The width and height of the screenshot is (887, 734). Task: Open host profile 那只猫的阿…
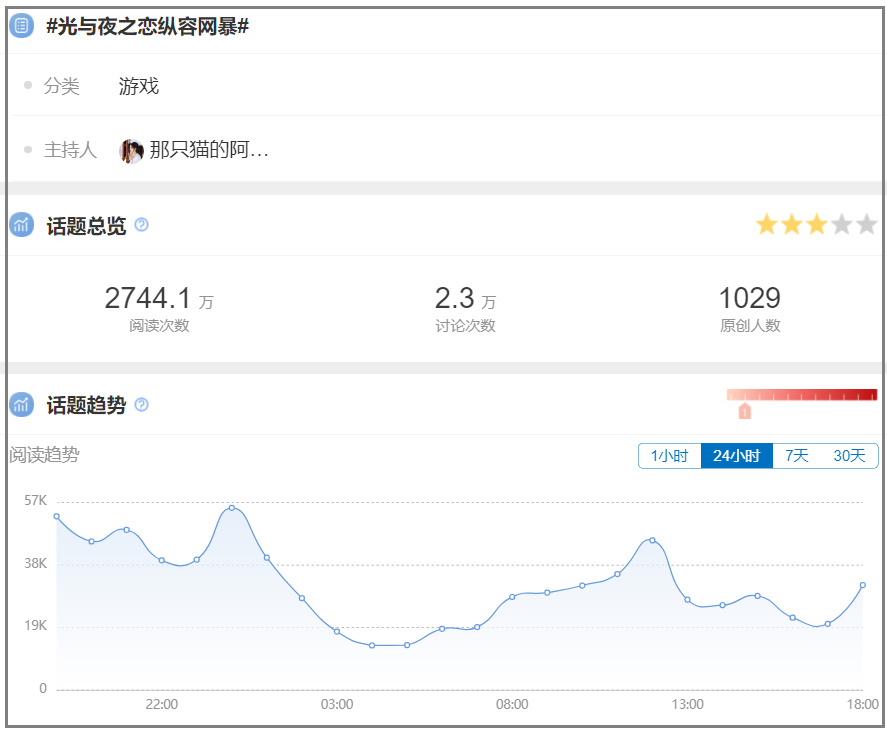click(209, 150)
